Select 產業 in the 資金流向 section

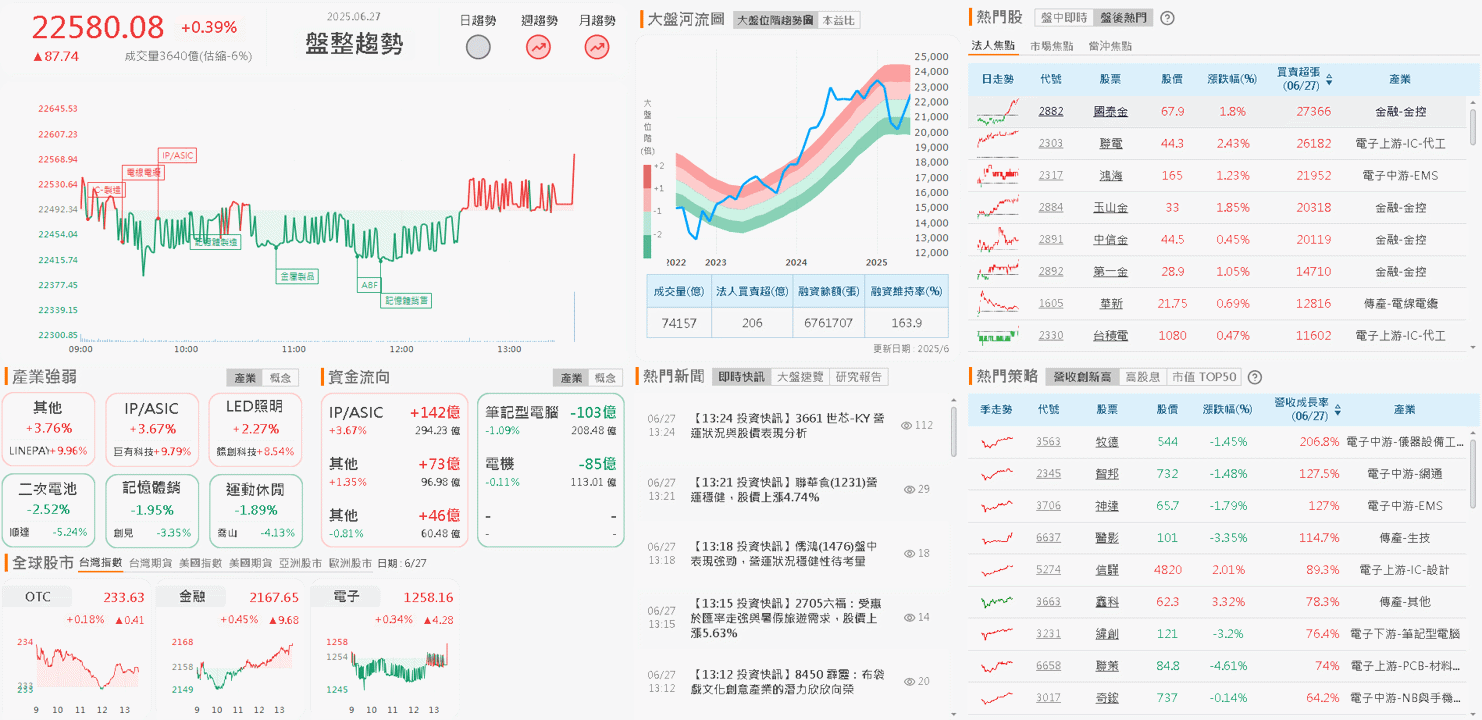571,378
